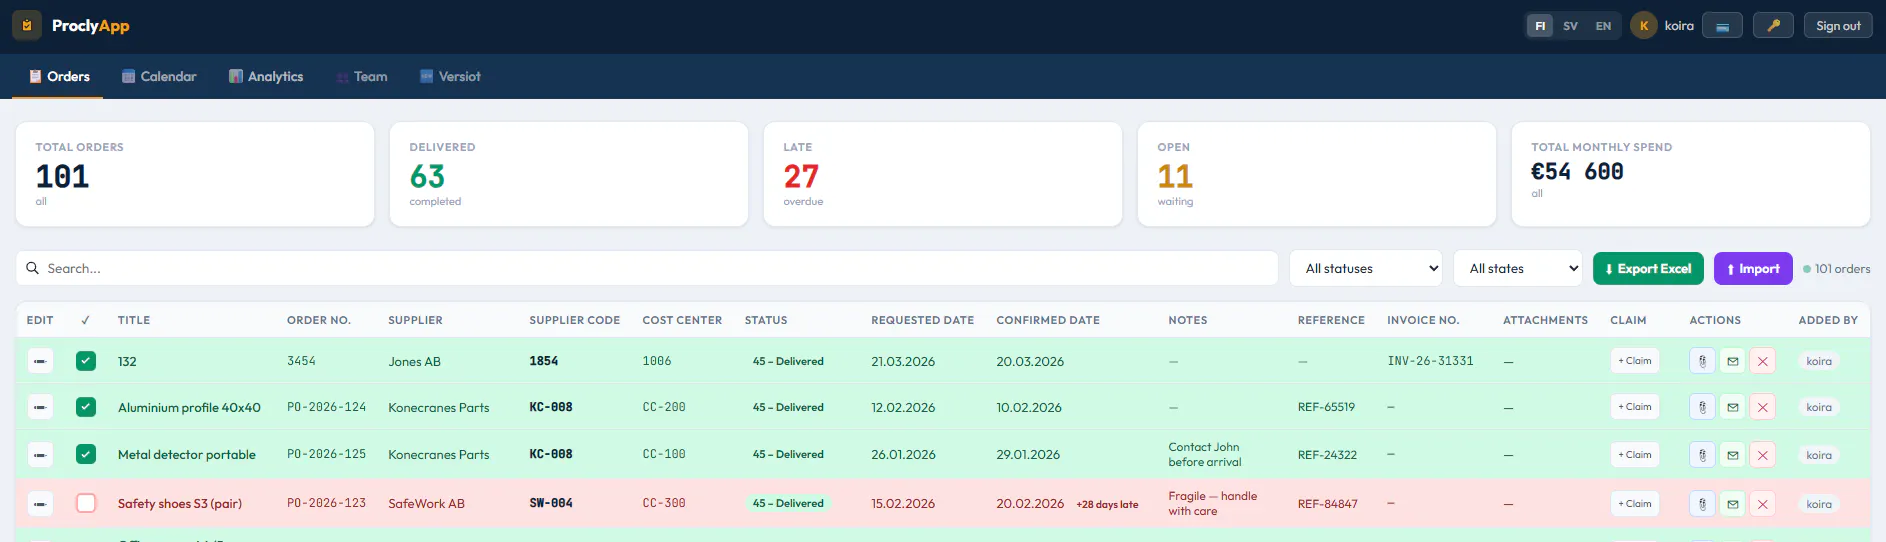Switch language to EN
This screenshot has height=542, width=1886.
[1603, 26]
